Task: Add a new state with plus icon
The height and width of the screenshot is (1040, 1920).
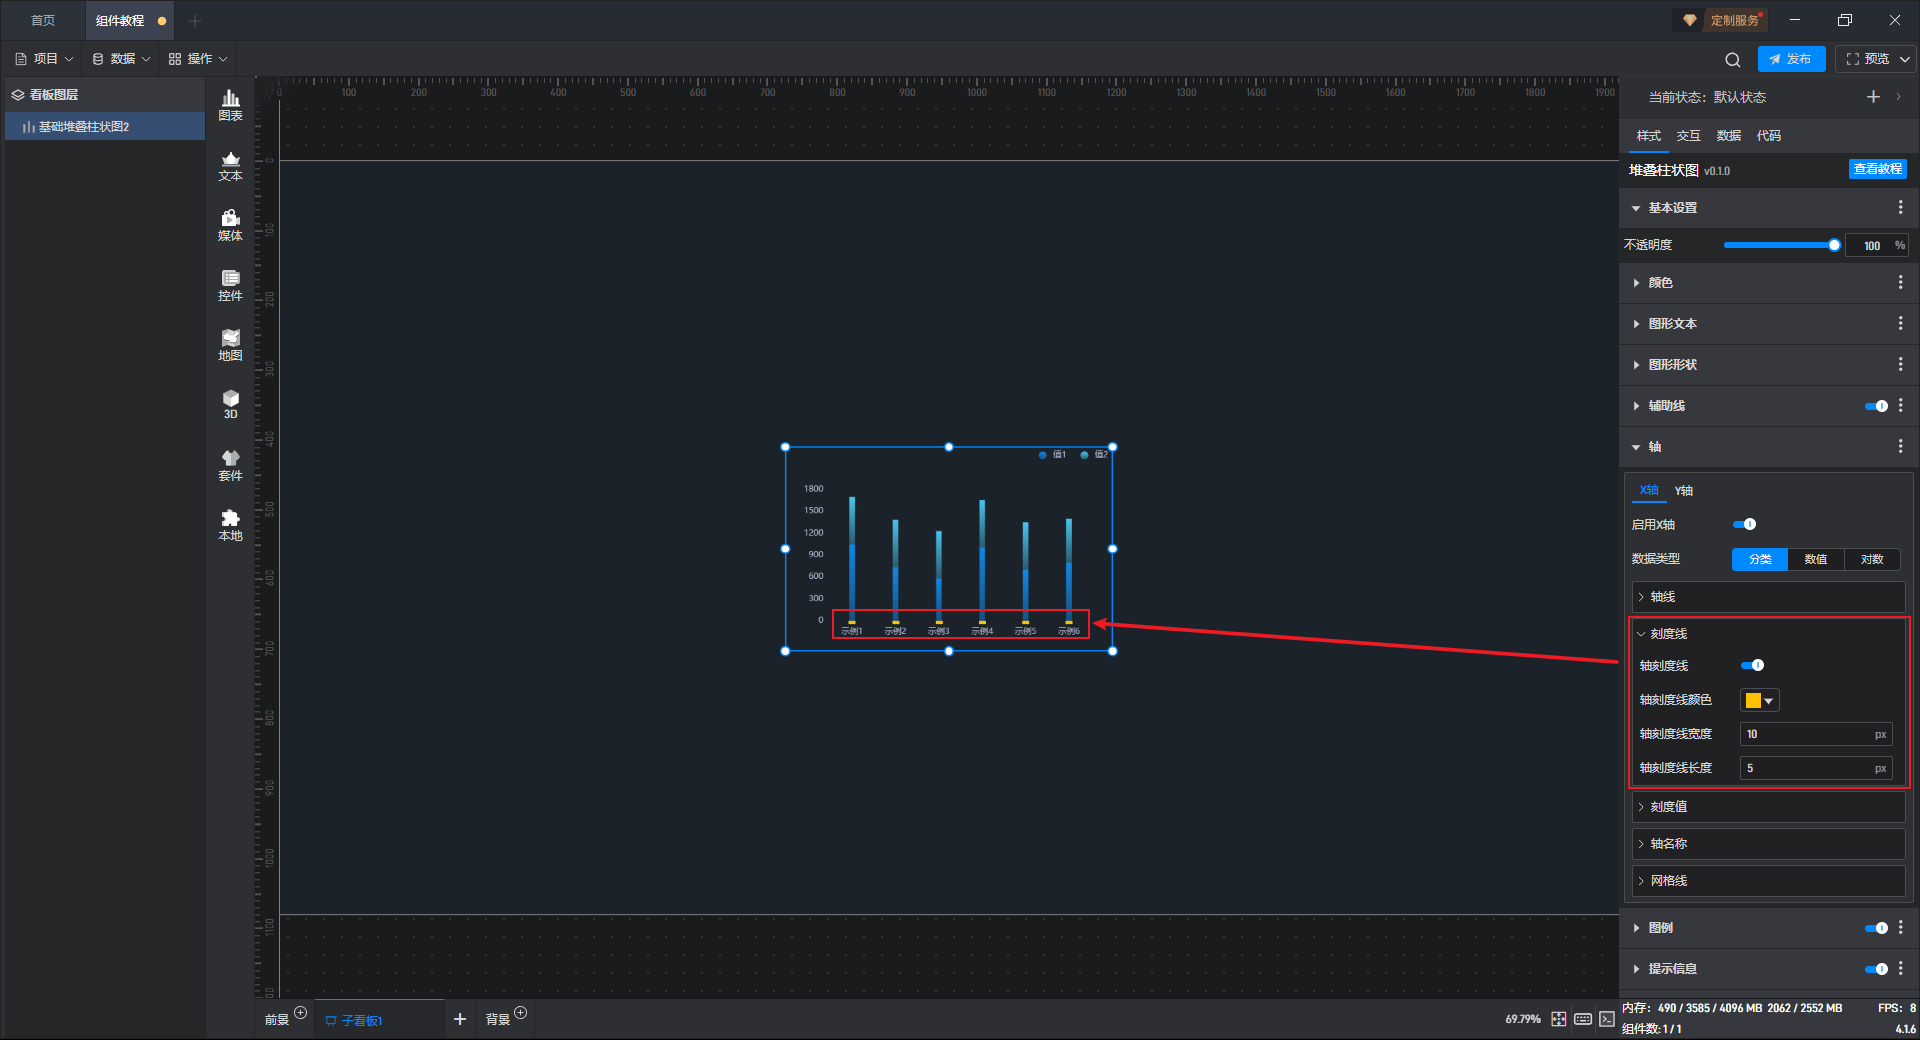Action: (x=1873, y=97)
